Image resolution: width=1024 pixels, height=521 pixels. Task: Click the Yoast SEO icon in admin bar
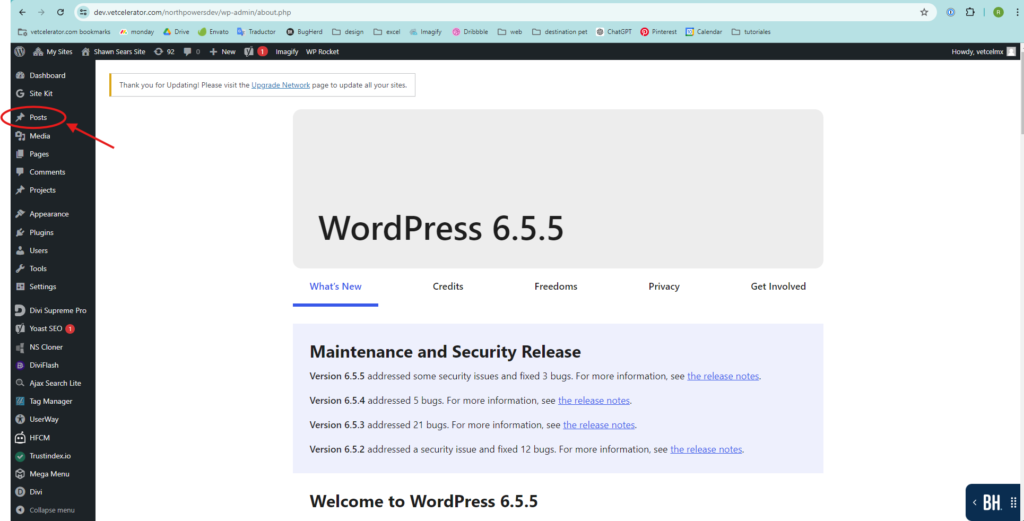point(249,51)
